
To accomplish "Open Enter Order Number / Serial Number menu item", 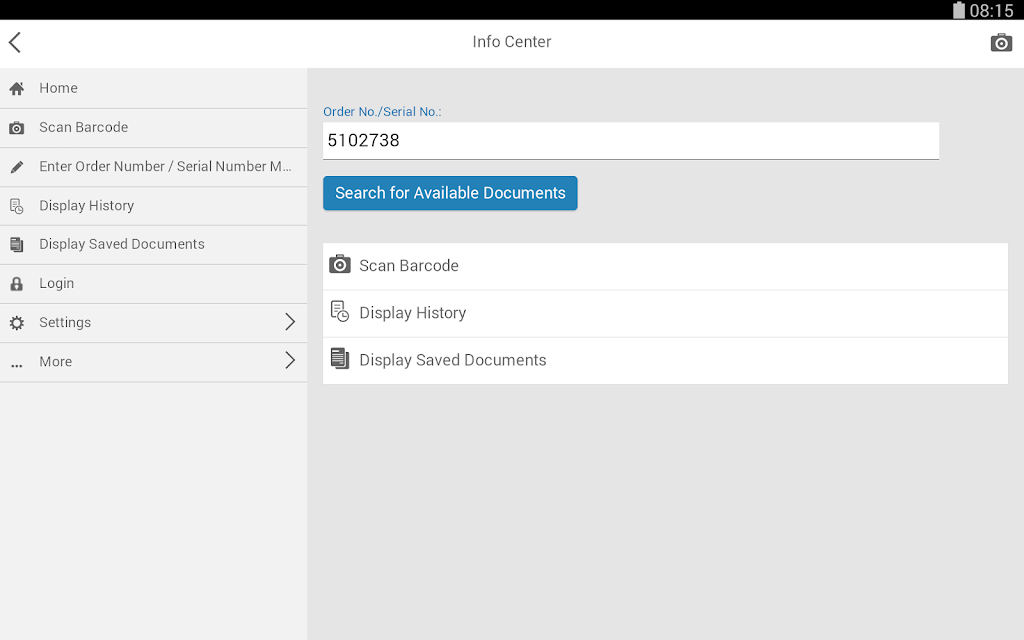I will pyautogui.click(x=153, y=167).
